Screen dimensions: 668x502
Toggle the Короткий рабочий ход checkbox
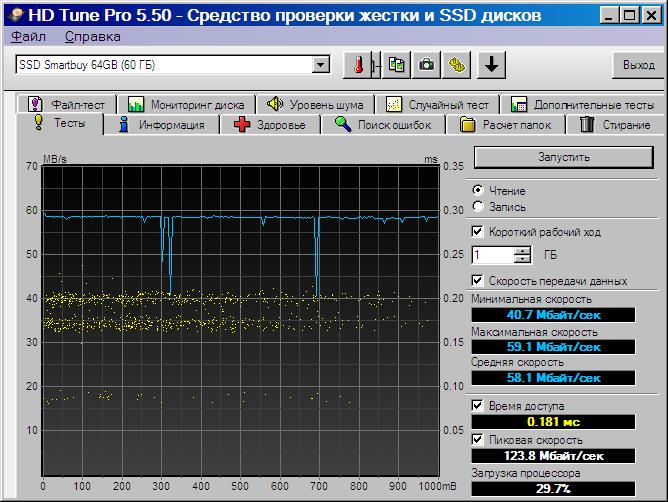477,232
